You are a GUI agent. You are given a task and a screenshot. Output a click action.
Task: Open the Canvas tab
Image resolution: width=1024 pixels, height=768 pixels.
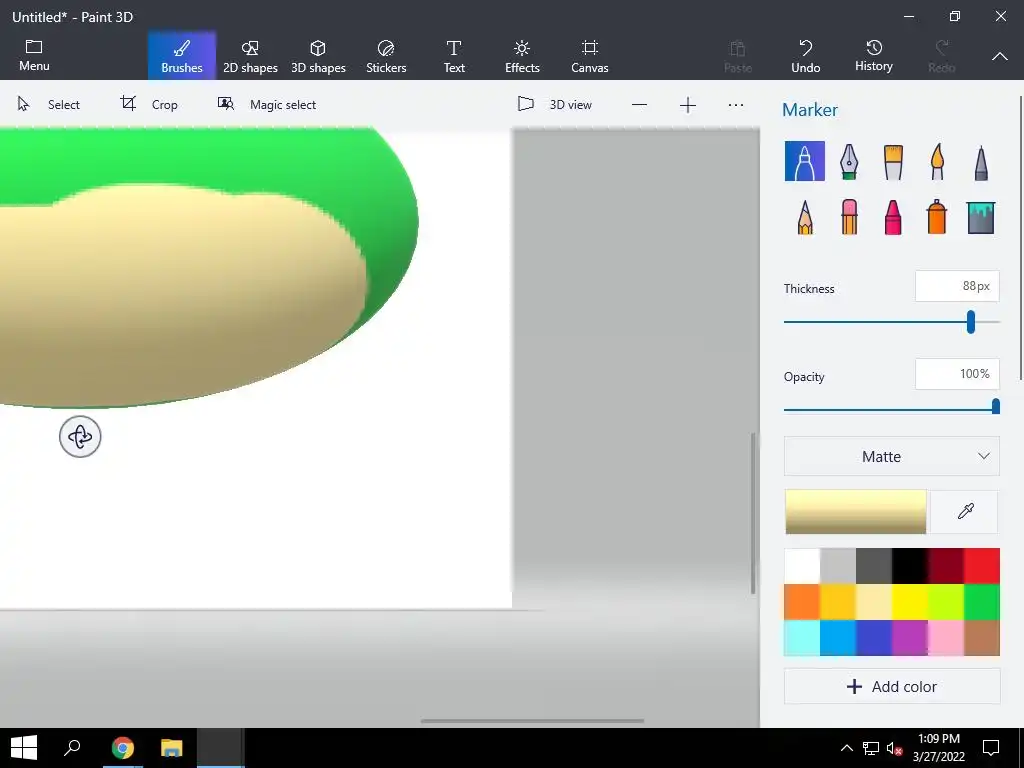coord(590,56)
